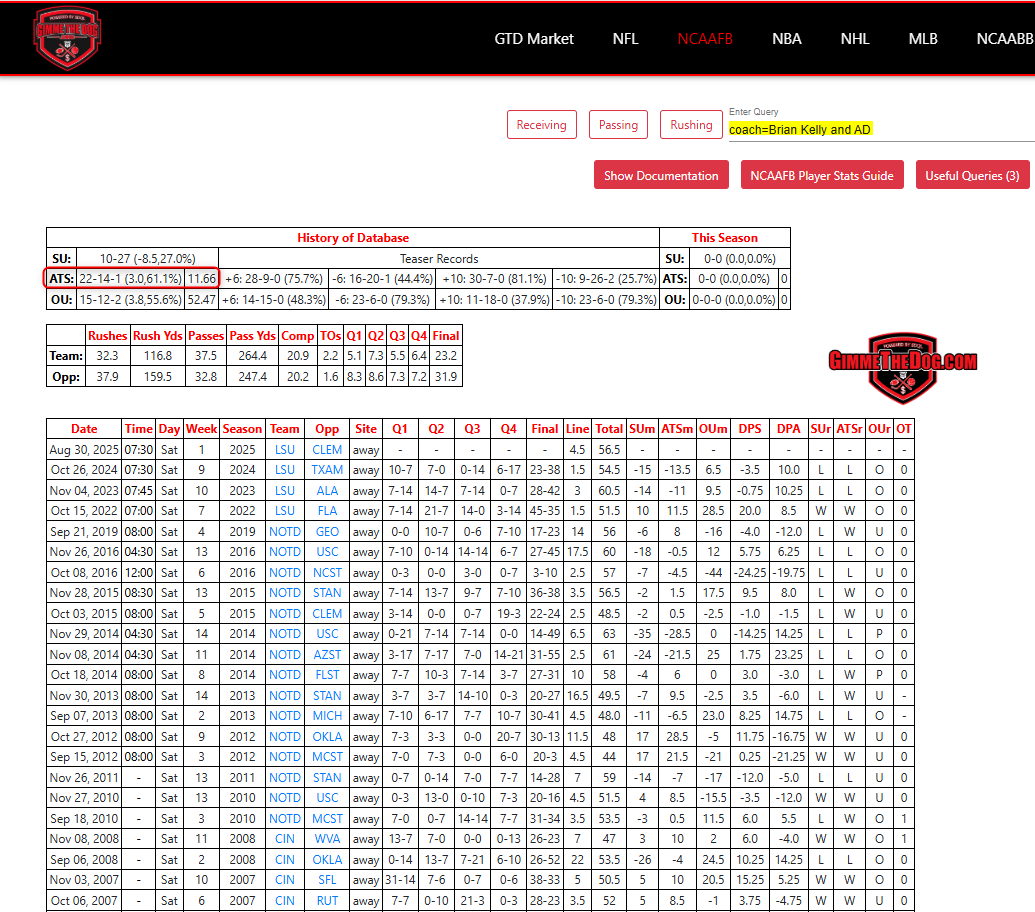Click the TXAM opponent link
The width and height of the screenshot is (1035, 912).
326,470
